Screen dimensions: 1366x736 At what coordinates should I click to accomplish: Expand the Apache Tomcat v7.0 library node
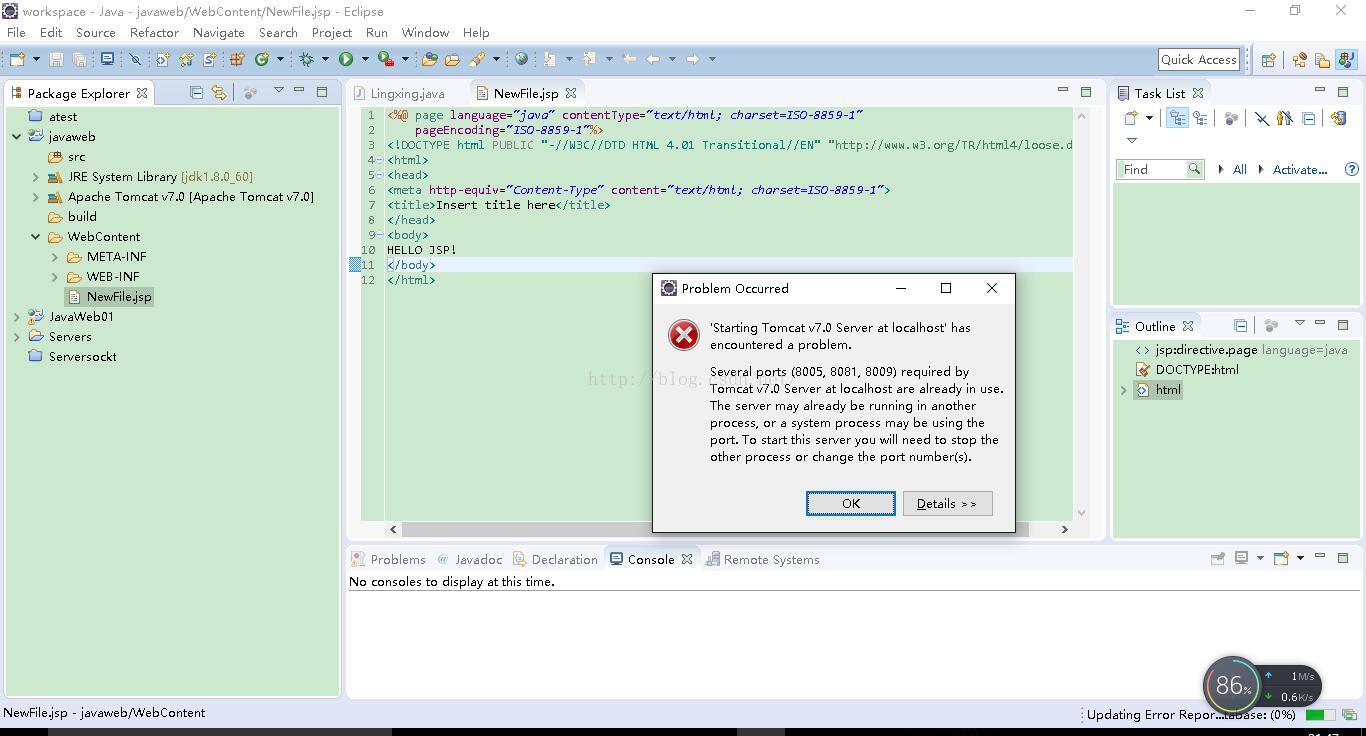point(36,196)
